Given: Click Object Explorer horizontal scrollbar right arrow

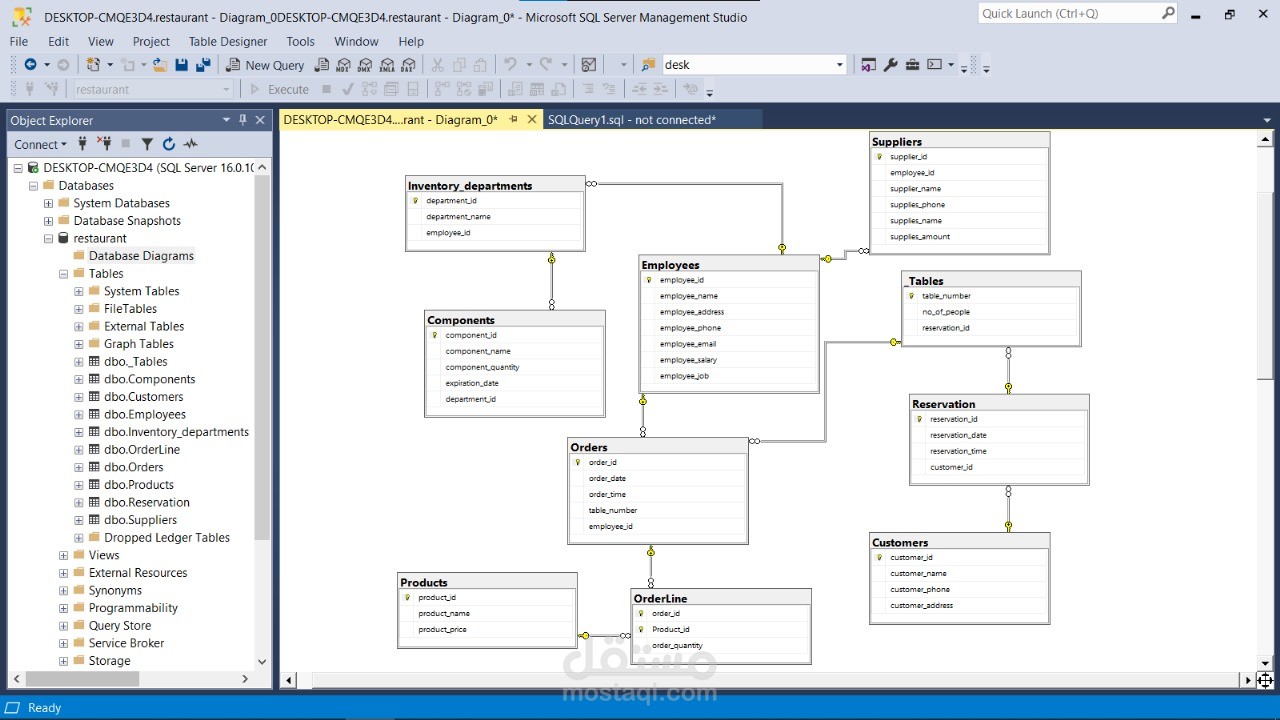Looking at the screenshot, I should pos(245,679).
